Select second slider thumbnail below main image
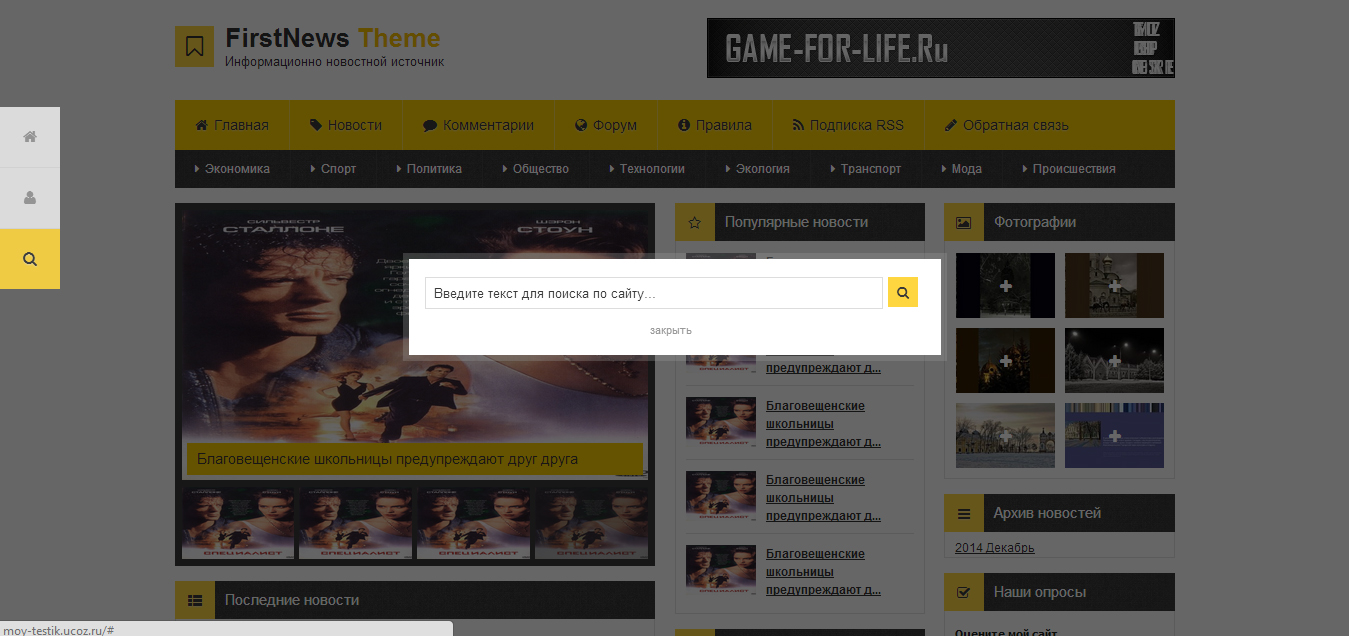 click(x=356, y=522)
